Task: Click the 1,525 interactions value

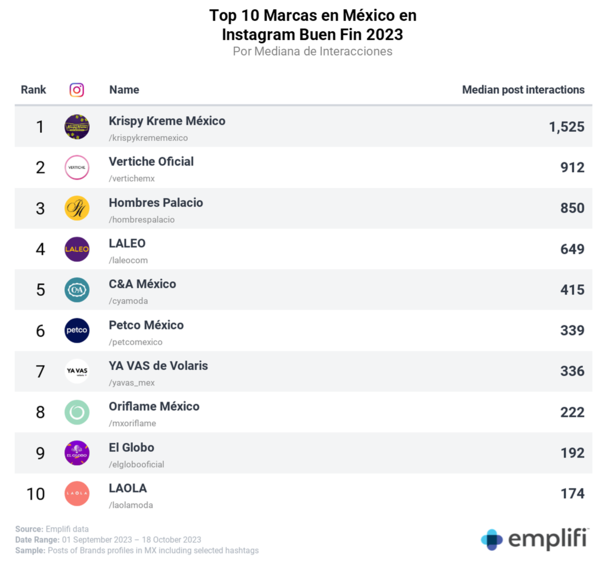Action: pos(567,127)
